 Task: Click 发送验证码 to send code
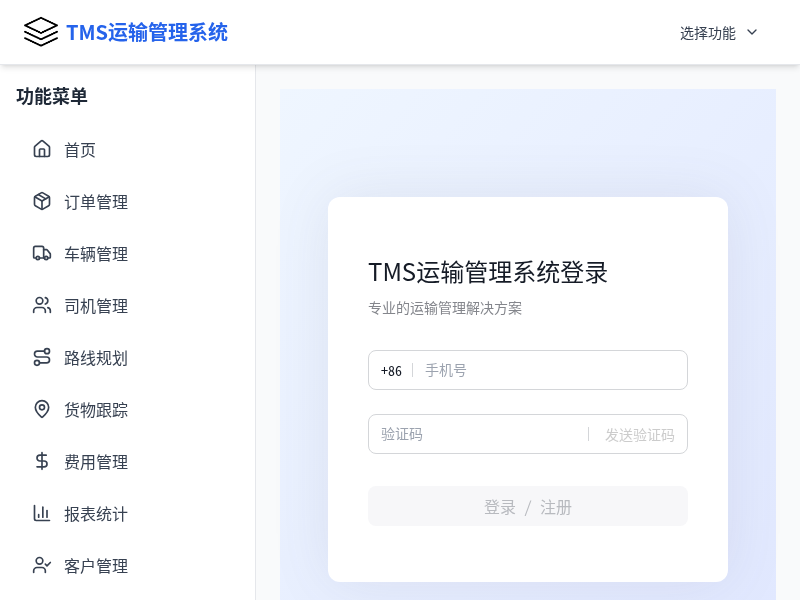click(640, 435)
